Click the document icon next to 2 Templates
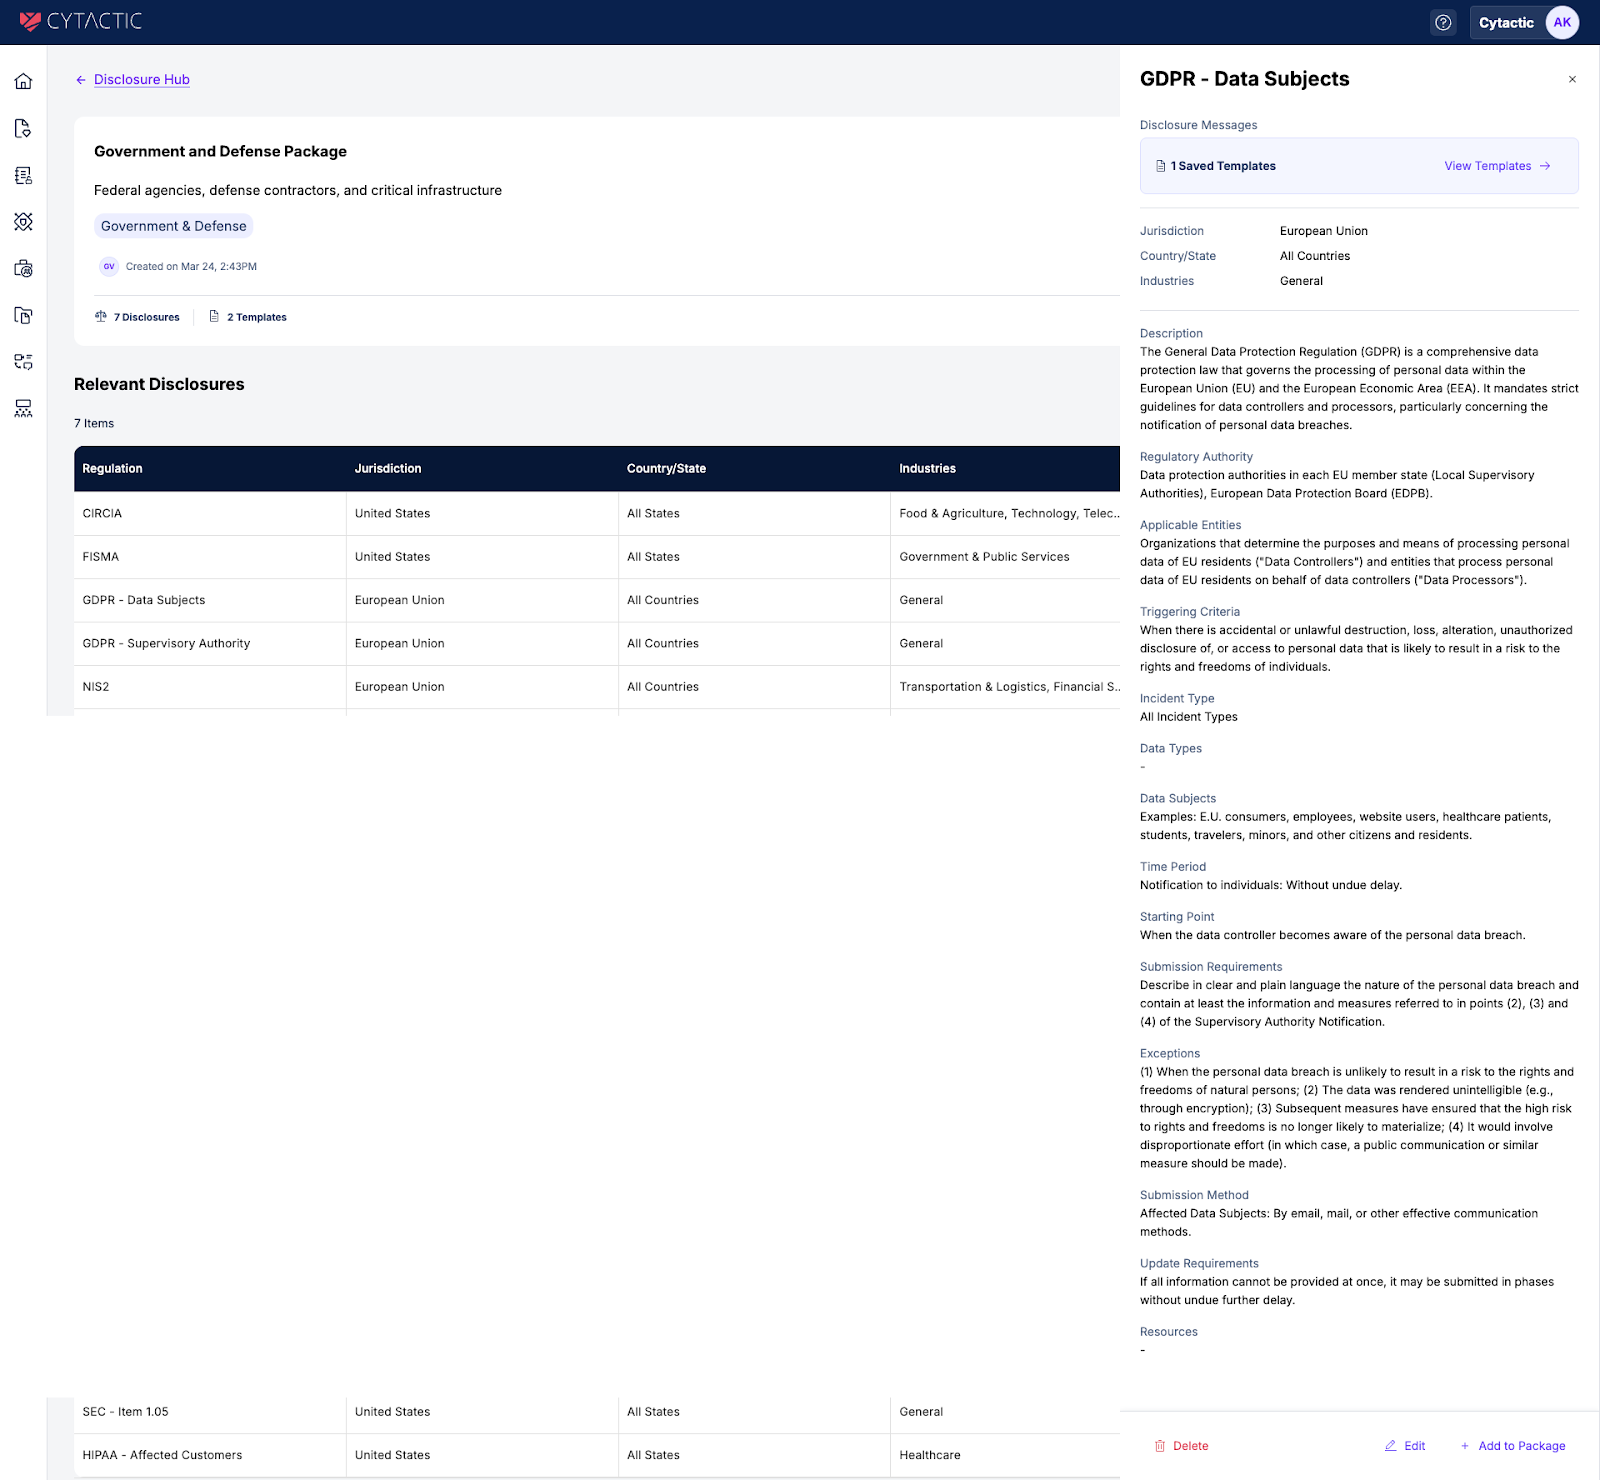Viewport: 1600px width, 1480px height. (x=214, y=316)
